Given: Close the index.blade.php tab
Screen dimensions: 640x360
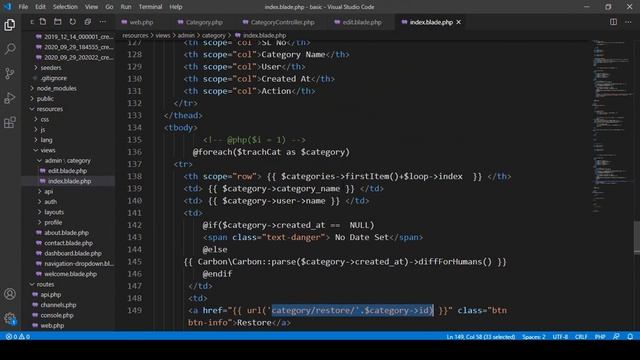Looking at the screenshot, I should [458, 22].
